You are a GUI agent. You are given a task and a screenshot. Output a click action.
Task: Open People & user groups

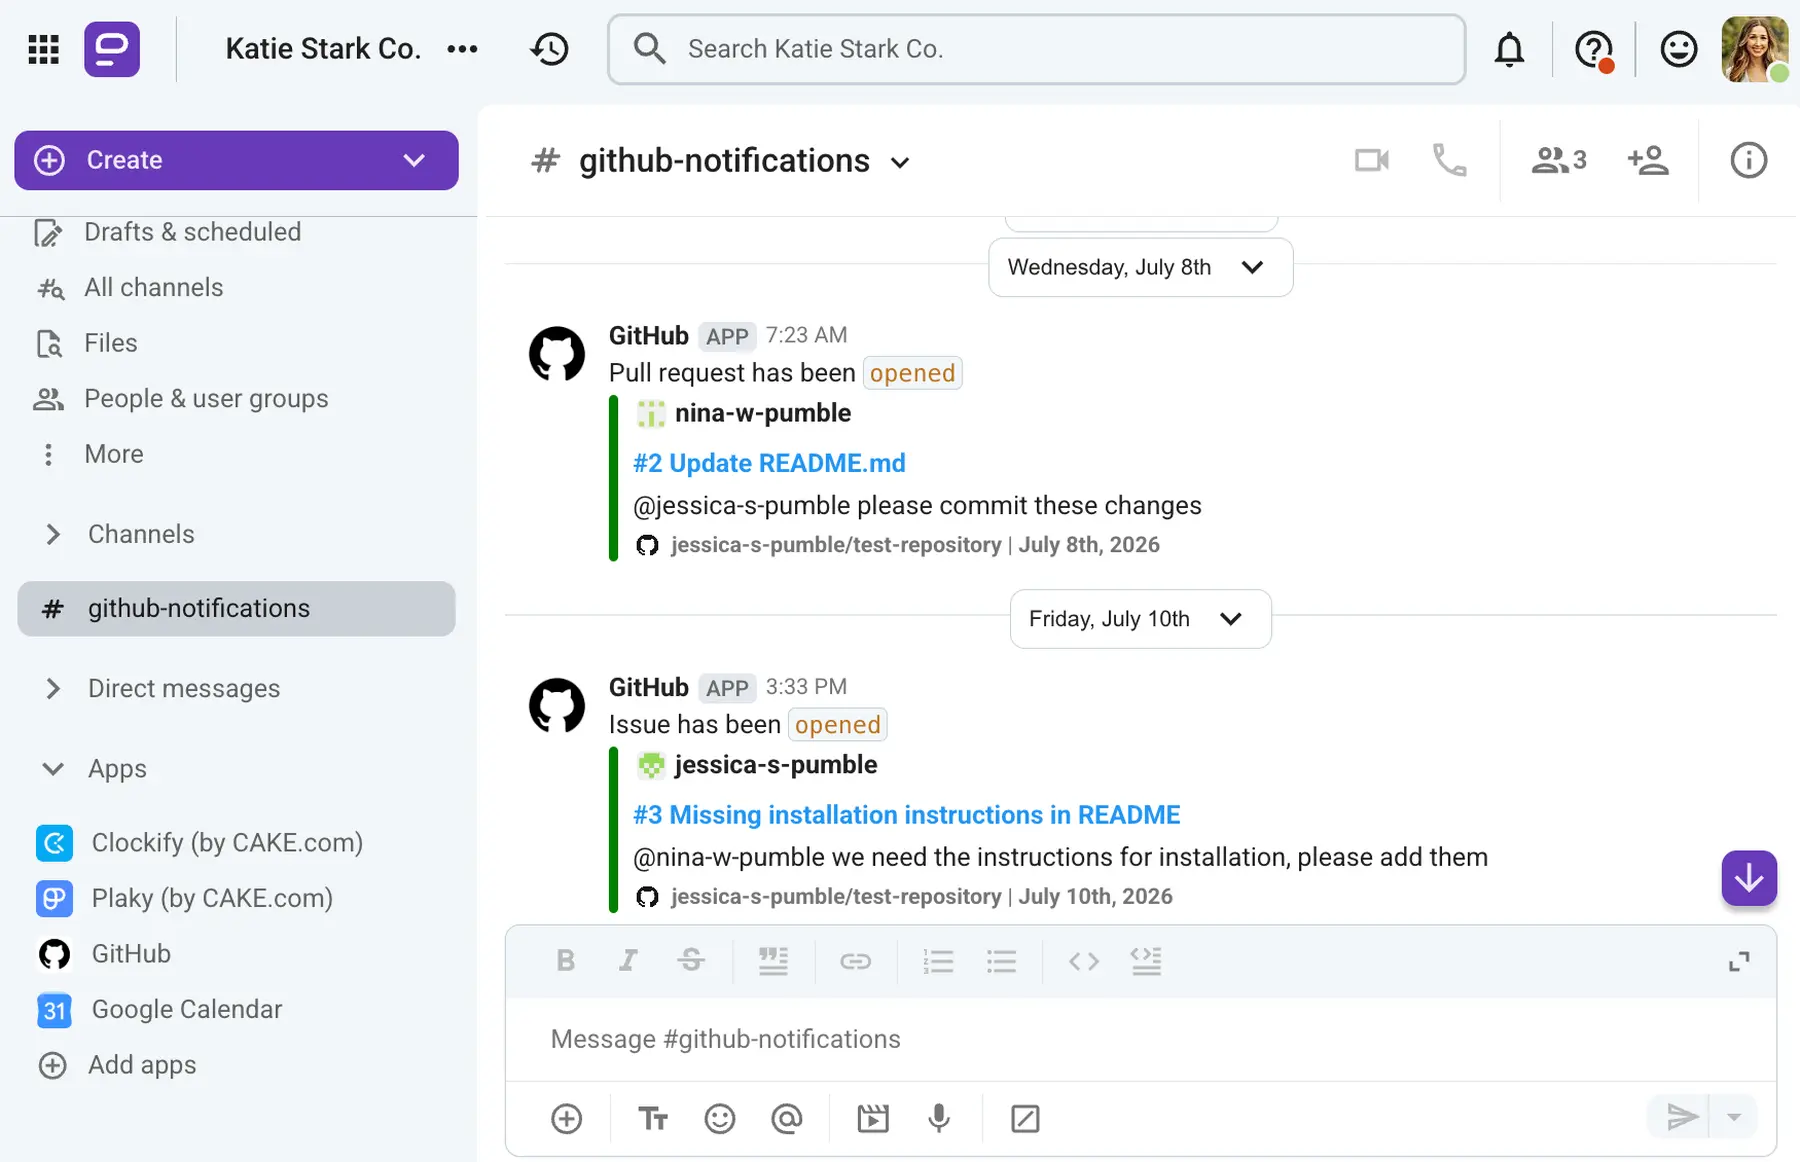click(206, 399)
